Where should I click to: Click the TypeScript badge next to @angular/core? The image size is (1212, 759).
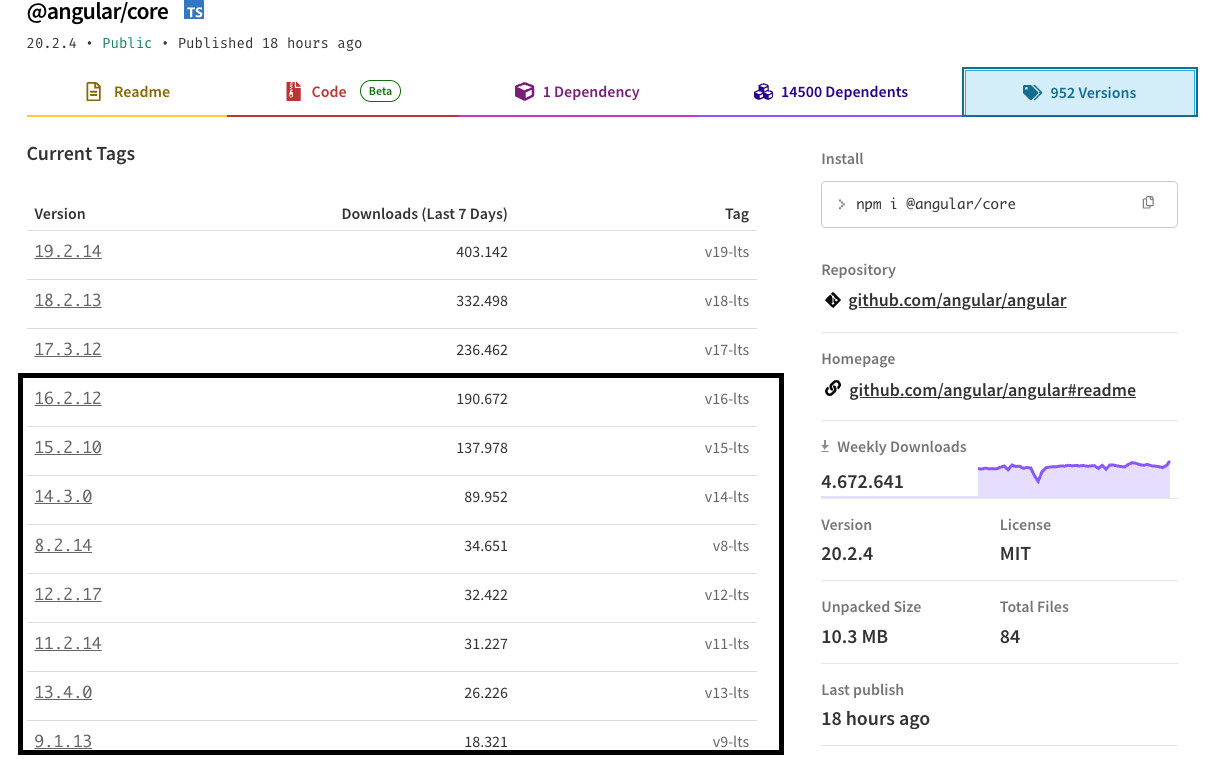194,12
